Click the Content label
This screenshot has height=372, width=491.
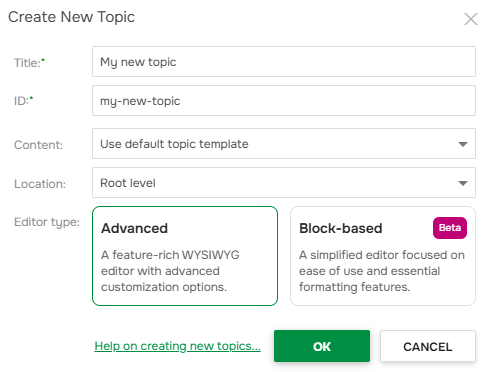[x=38, y=145]
